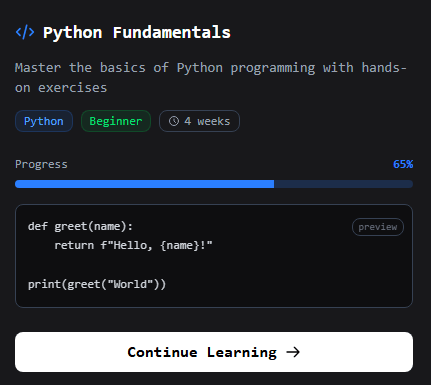The height and width of the screenshot is (385, 431).
Task: Click the line 'def greet(name):'
Action: click(x=80, y=226)
